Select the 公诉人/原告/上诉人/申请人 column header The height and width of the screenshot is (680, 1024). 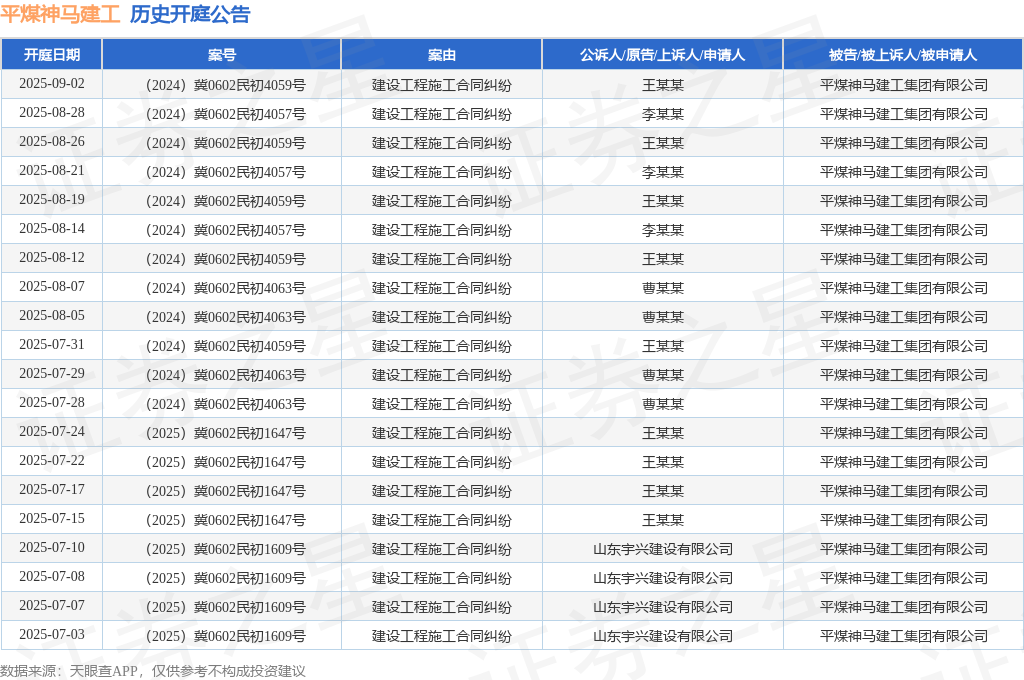tap(662, 55)
